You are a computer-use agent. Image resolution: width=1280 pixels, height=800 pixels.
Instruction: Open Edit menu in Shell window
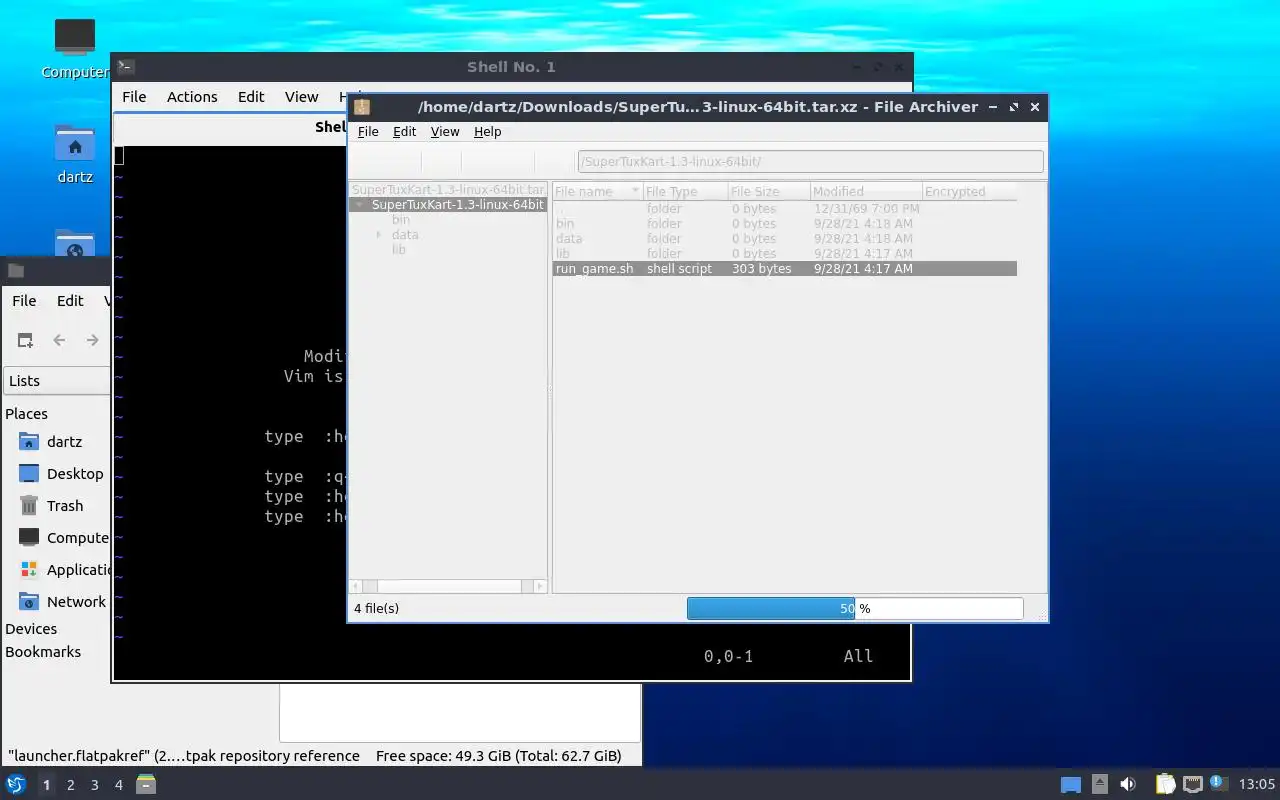[x=251, y=97]
